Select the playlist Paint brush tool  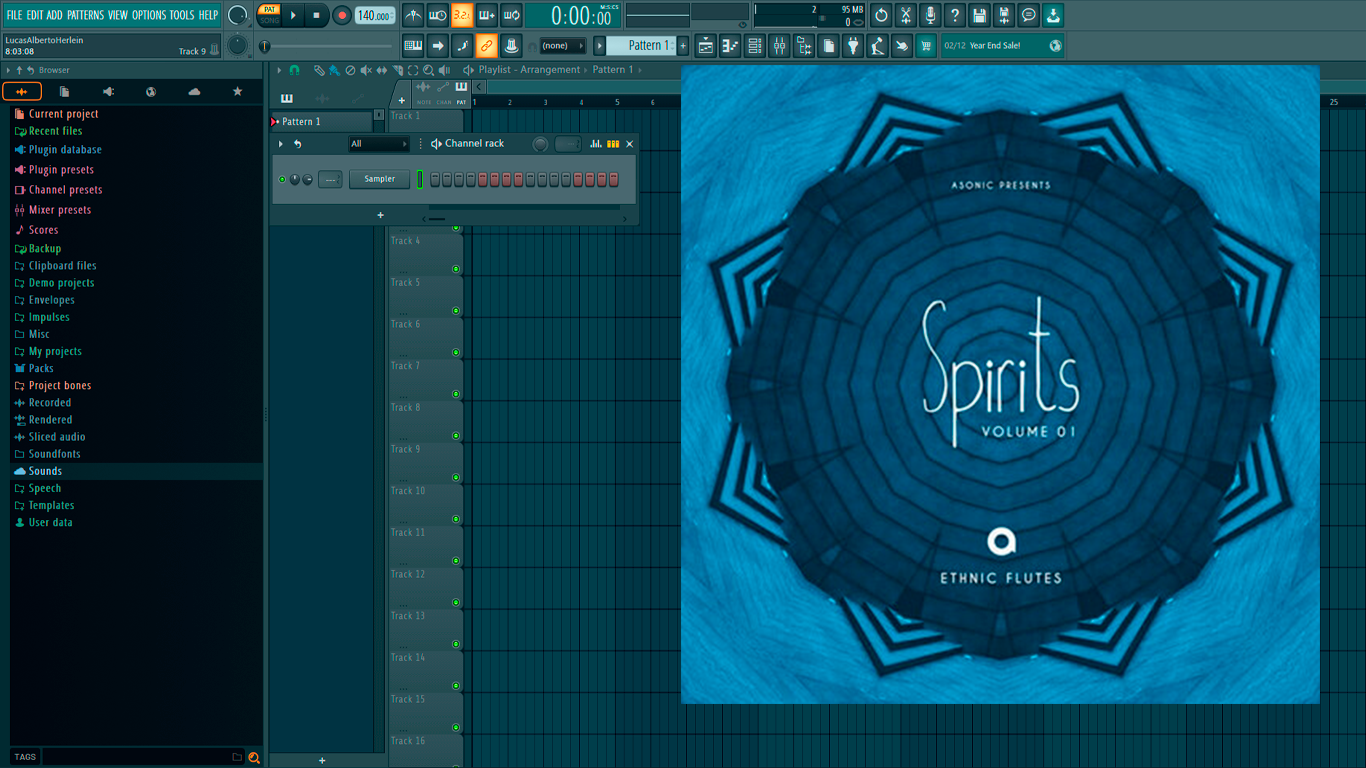point(334,70)
